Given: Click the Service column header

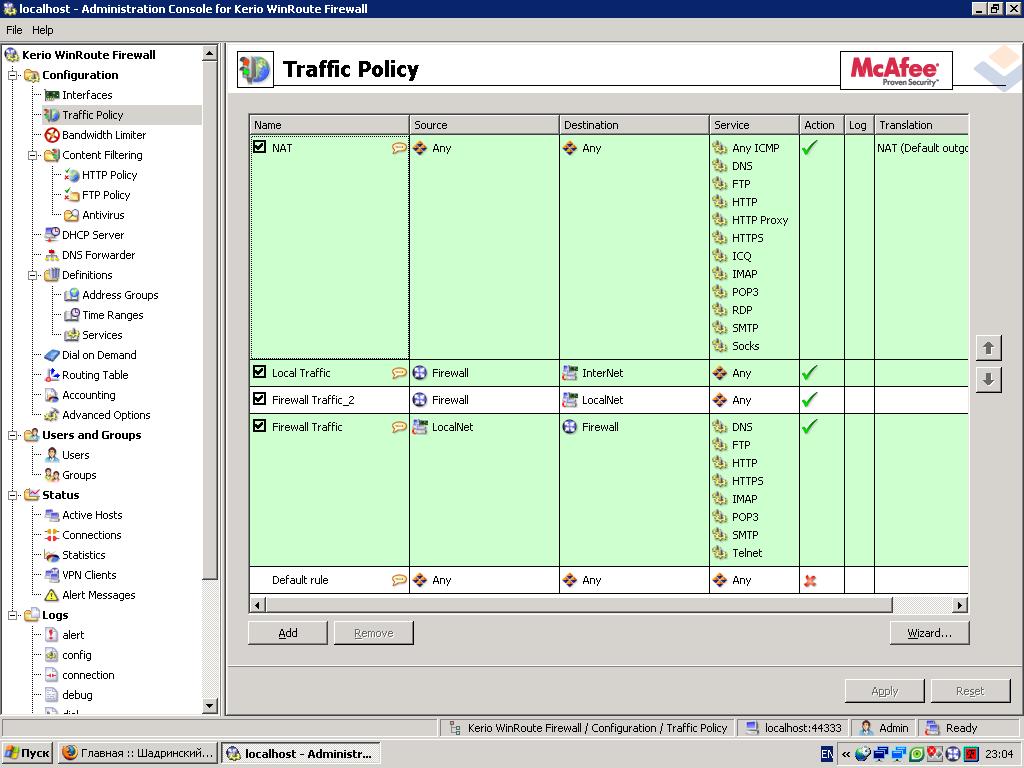Looking at the screenshot, I should (754, 125).
